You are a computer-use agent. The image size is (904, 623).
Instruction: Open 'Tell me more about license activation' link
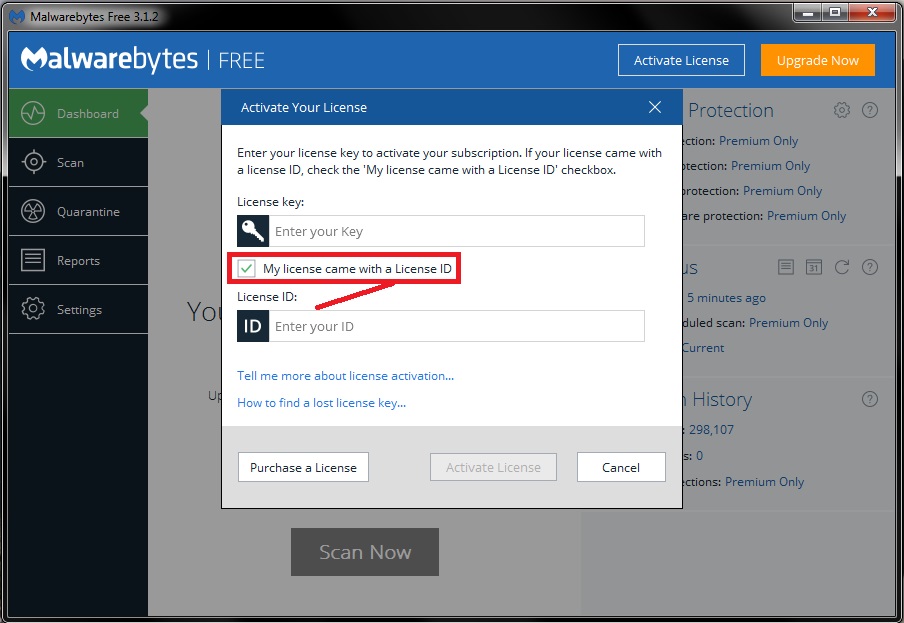click(x=345, y=376)
